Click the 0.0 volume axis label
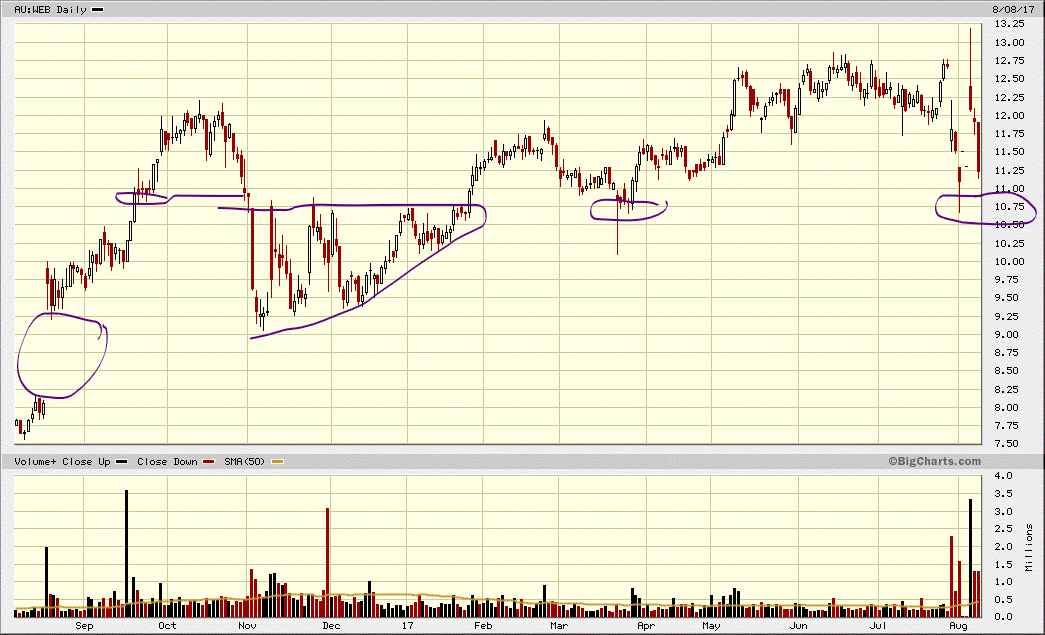Screen dimensions: 1045x635 [x=1004, y=616]
